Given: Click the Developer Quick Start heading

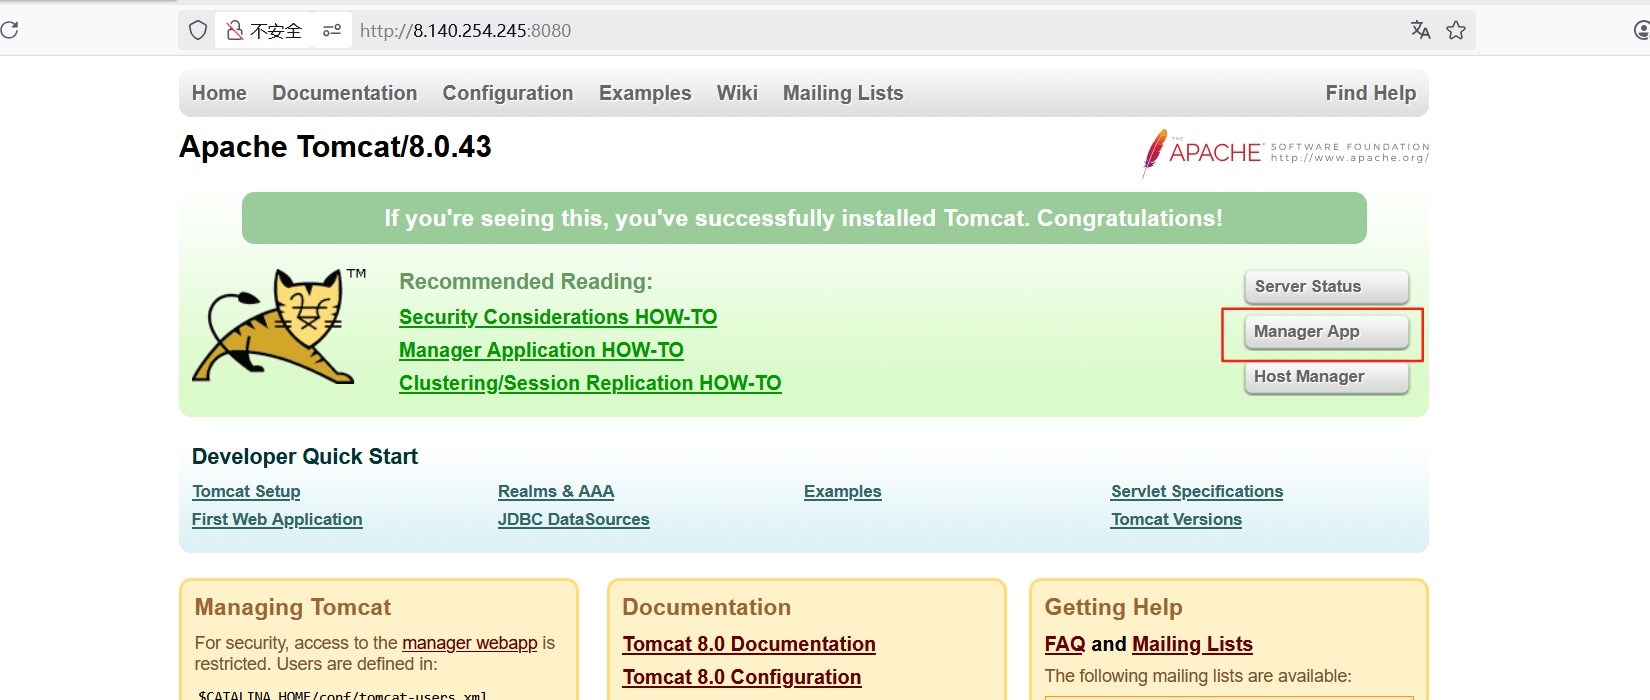Looking at the screenshot, I should [x=305, y=456].
